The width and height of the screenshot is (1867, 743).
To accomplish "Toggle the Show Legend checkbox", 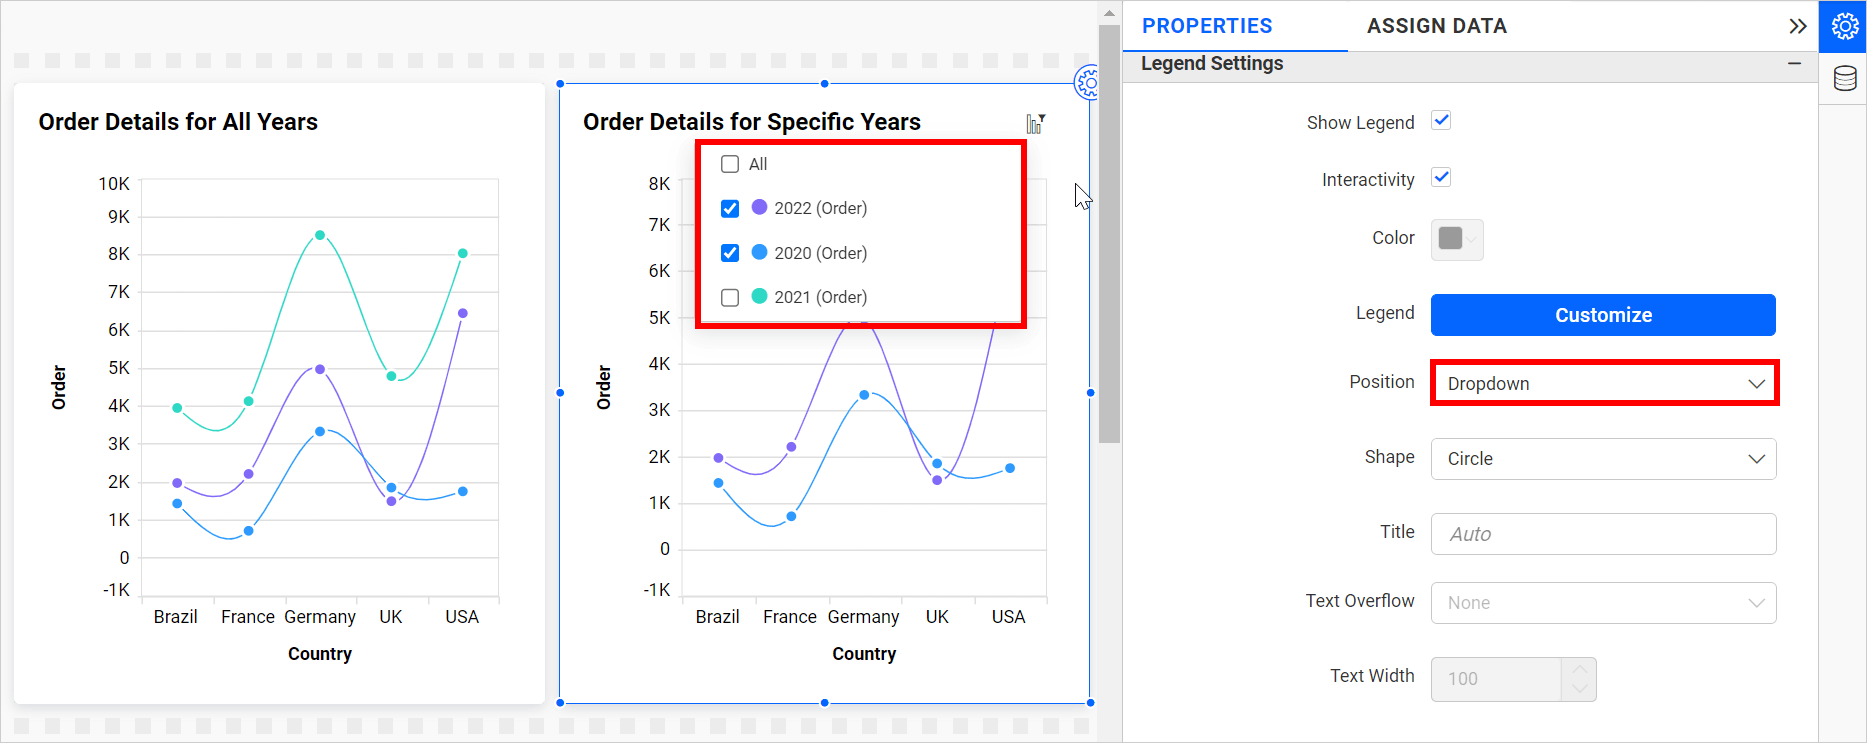I will [x=1441, y=121].
